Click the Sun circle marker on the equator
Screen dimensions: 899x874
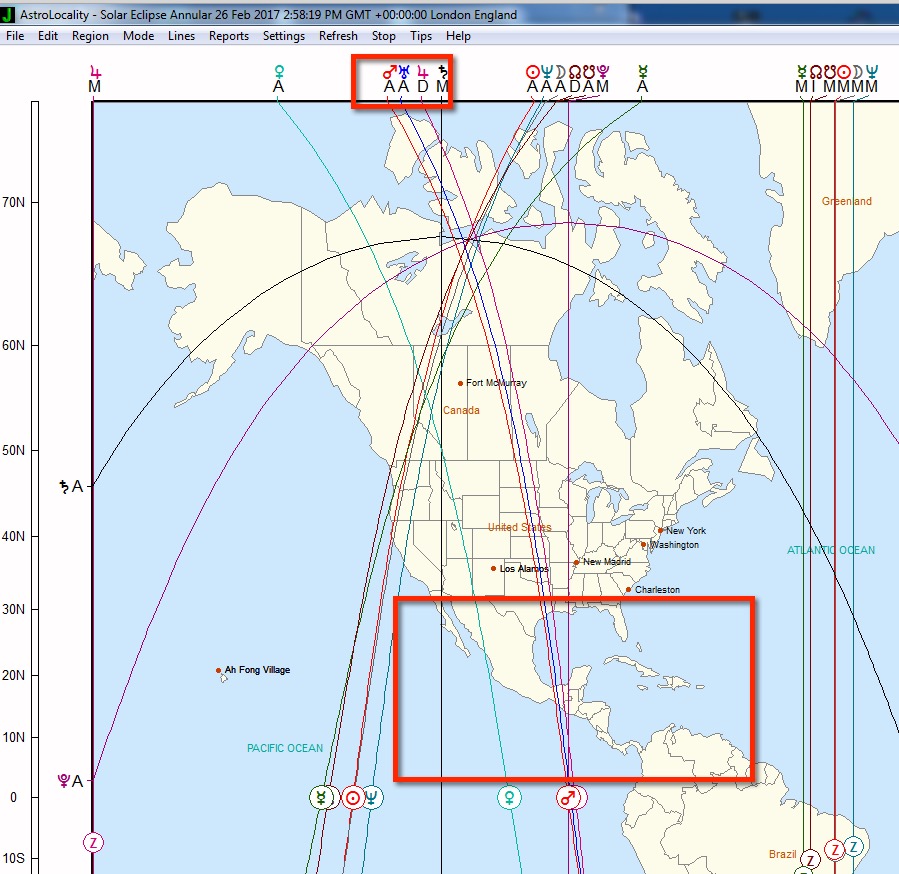click(352, 797)
